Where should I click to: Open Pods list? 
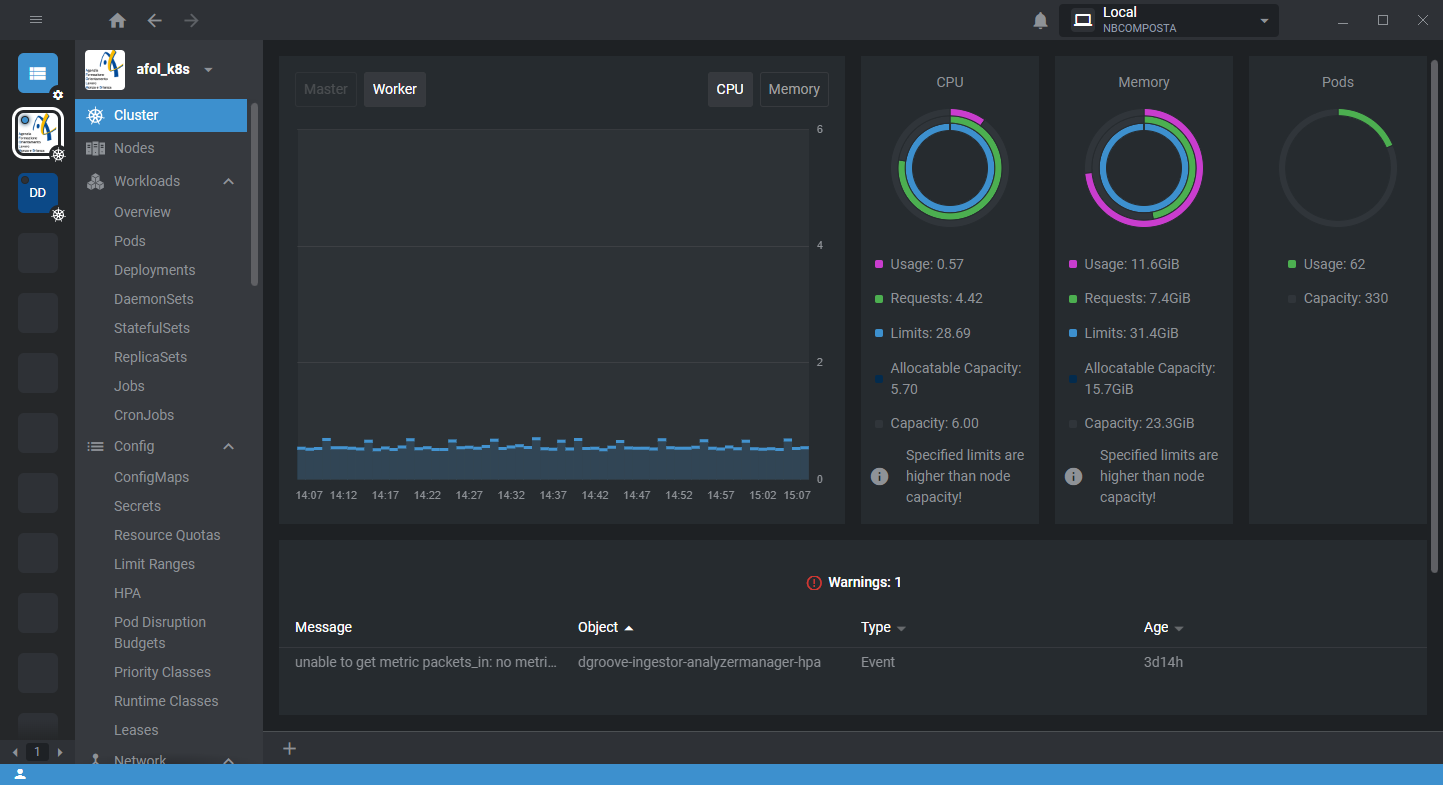[130, 241]
